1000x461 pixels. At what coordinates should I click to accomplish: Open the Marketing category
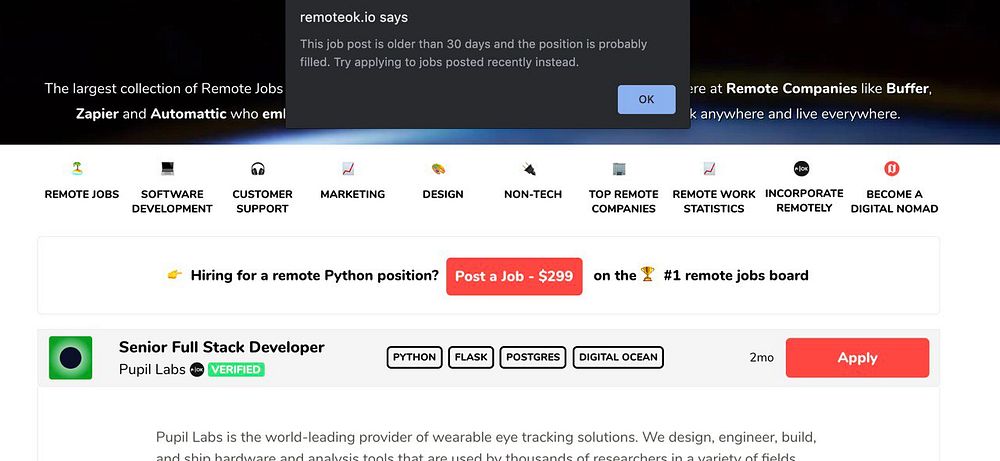pyautogui.click(x=353, y=194)
